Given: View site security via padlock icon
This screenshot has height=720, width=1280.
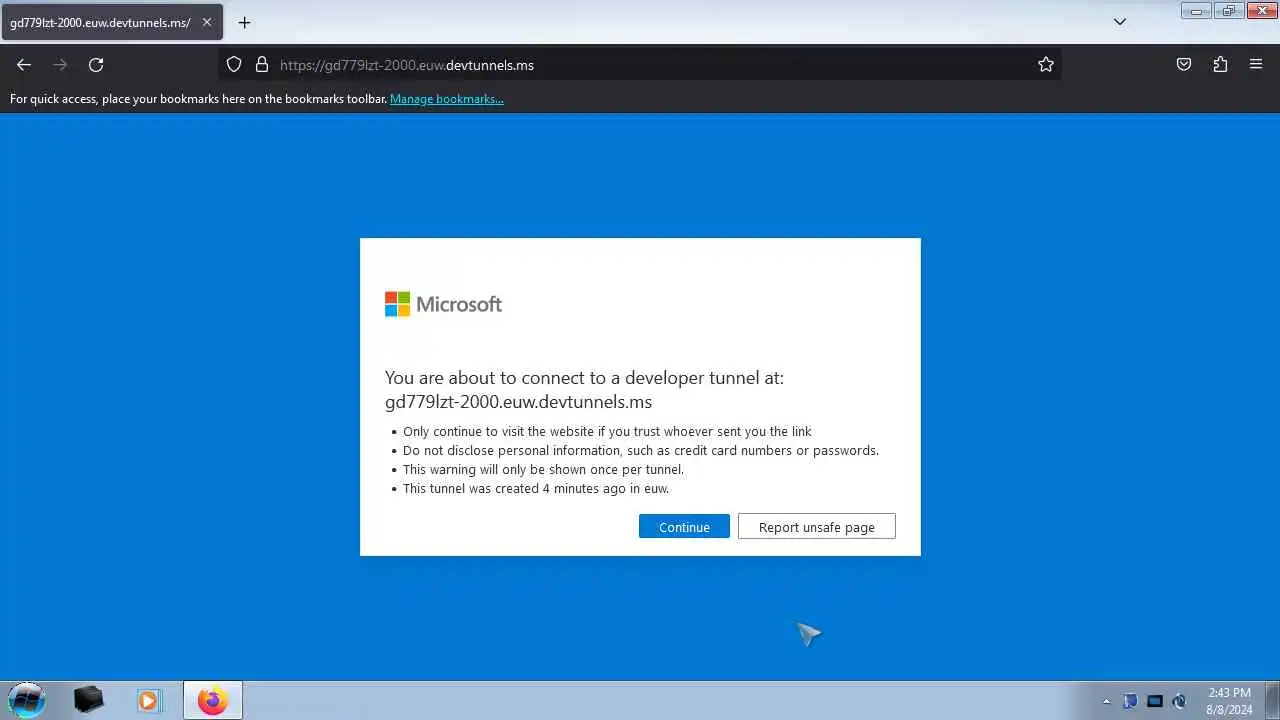Looking at the screenshot, I should click(262, 65).
